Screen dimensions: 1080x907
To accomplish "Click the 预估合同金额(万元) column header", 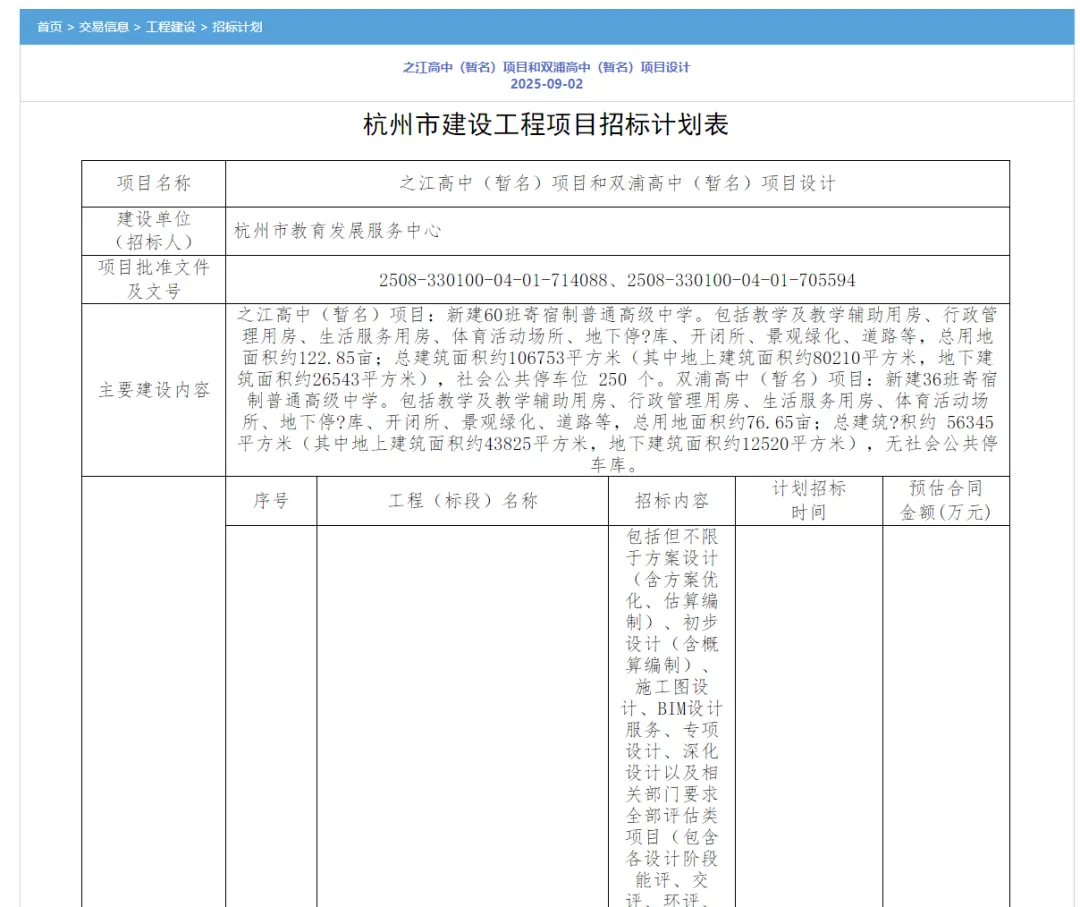I will pyautogui.click(x=946, y=501).
